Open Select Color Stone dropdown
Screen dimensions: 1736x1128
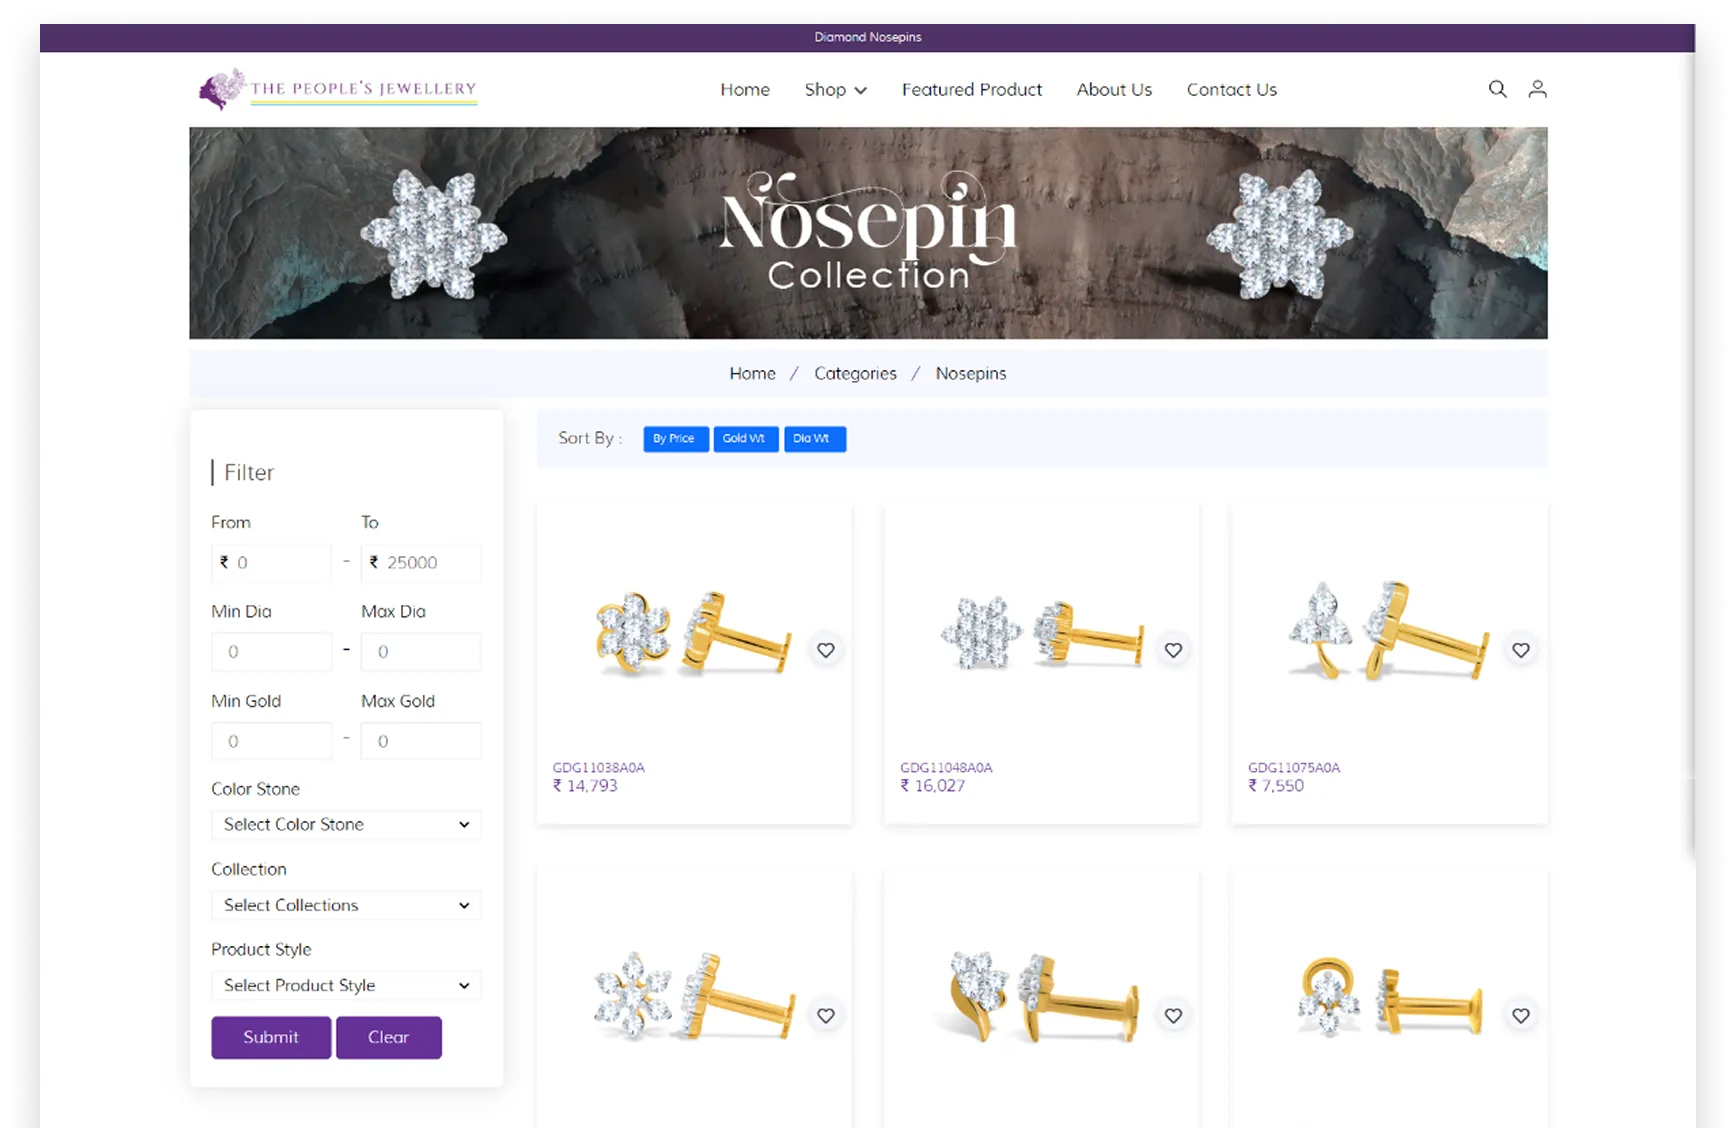coord(346,825)
